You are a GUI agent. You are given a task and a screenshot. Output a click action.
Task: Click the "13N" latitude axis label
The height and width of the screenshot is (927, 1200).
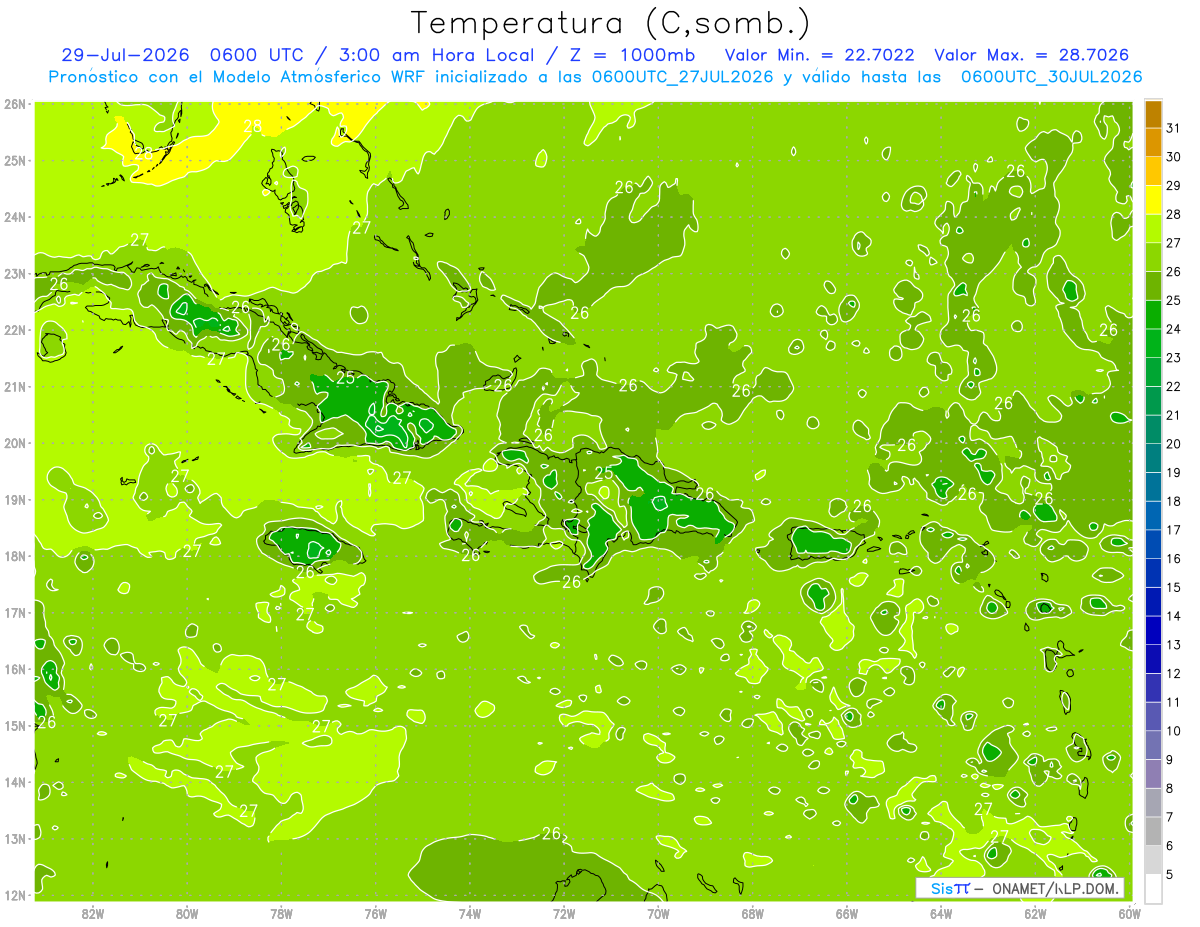[x=15, y=839]
